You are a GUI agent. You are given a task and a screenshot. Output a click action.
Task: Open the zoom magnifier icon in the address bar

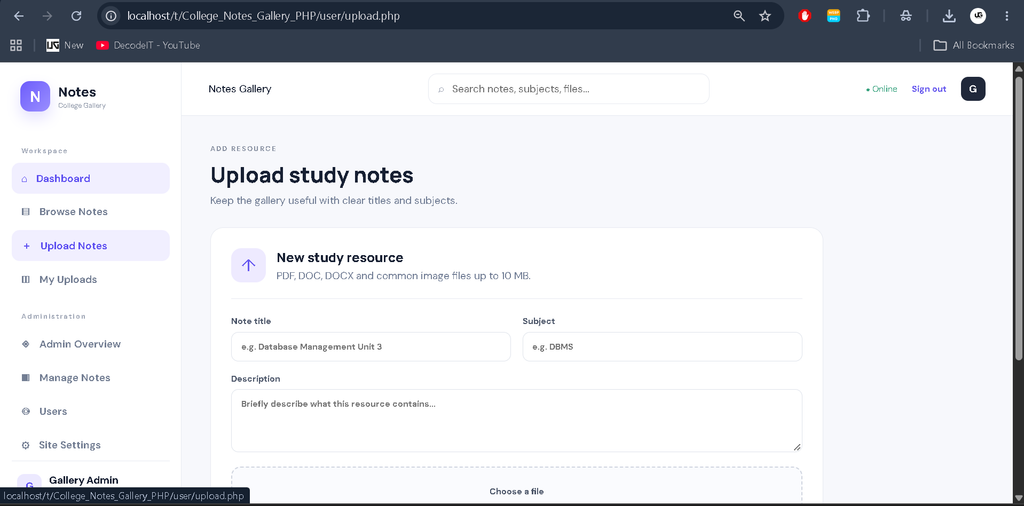(739, 16)
